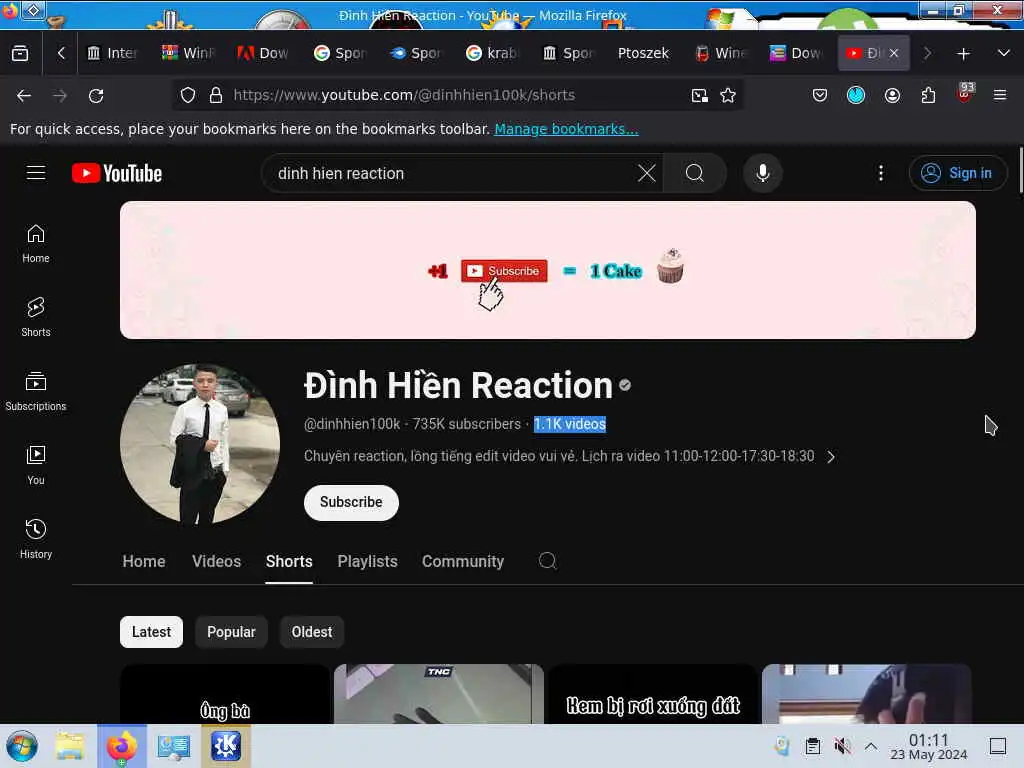Open channel Community tab
1024x768 pixels.
[462, 561]
